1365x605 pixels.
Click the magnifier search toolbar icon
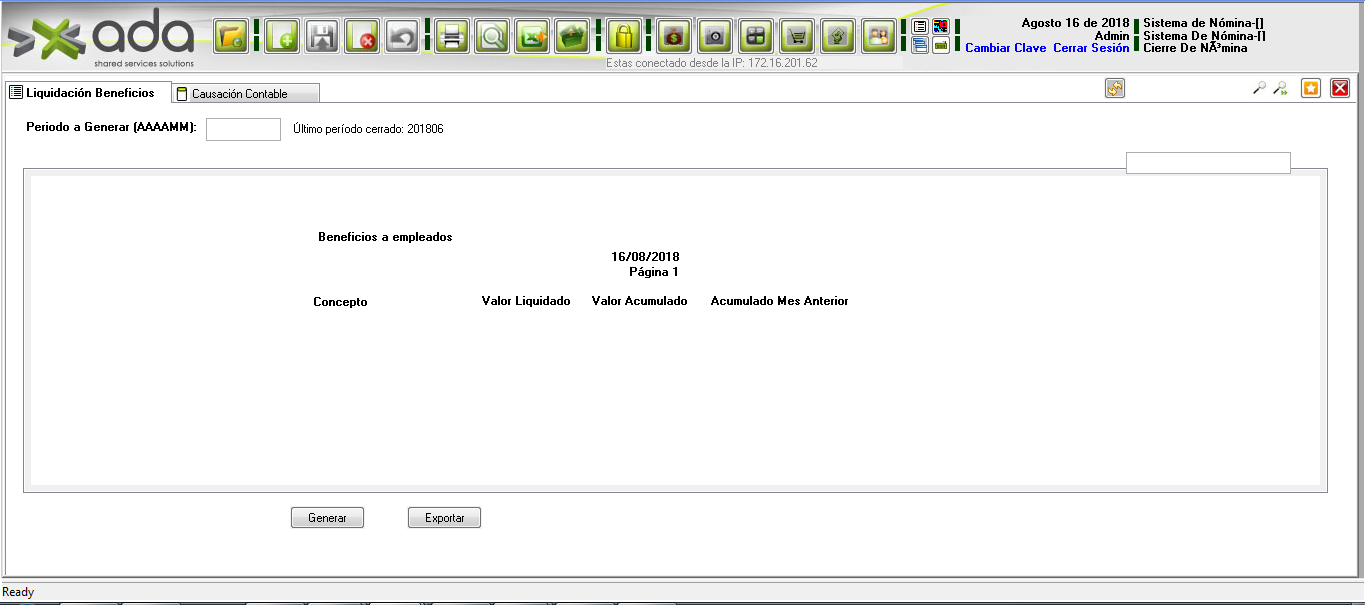pos(491,37)
